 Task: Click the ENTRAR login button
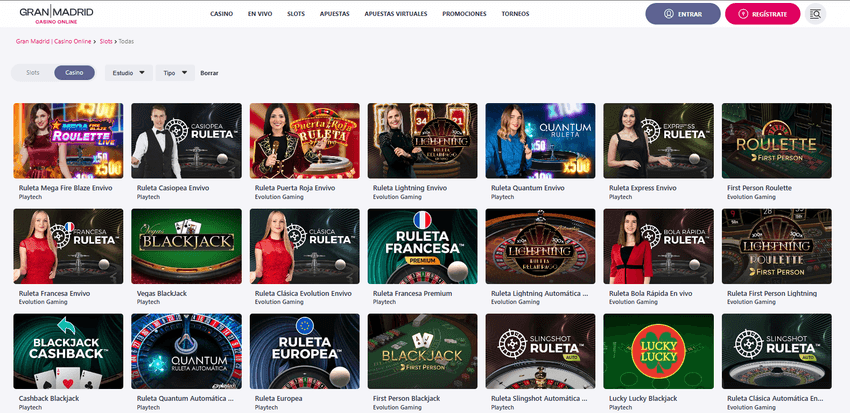click(682, 14)
